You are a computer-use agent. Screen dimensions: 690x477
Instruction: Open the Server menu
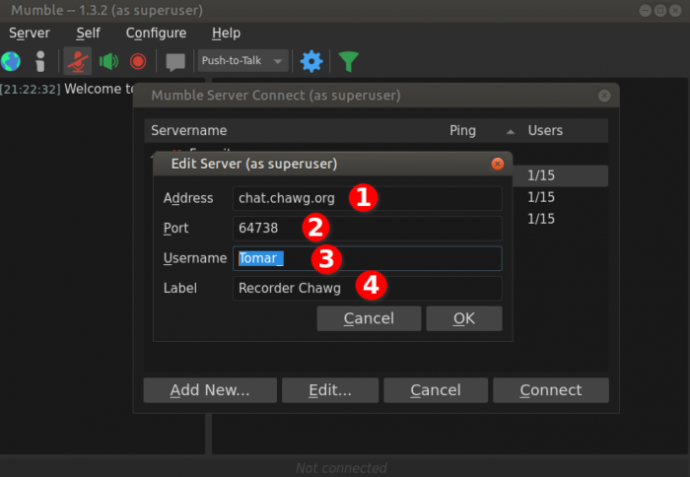click(x=29, y=33)
